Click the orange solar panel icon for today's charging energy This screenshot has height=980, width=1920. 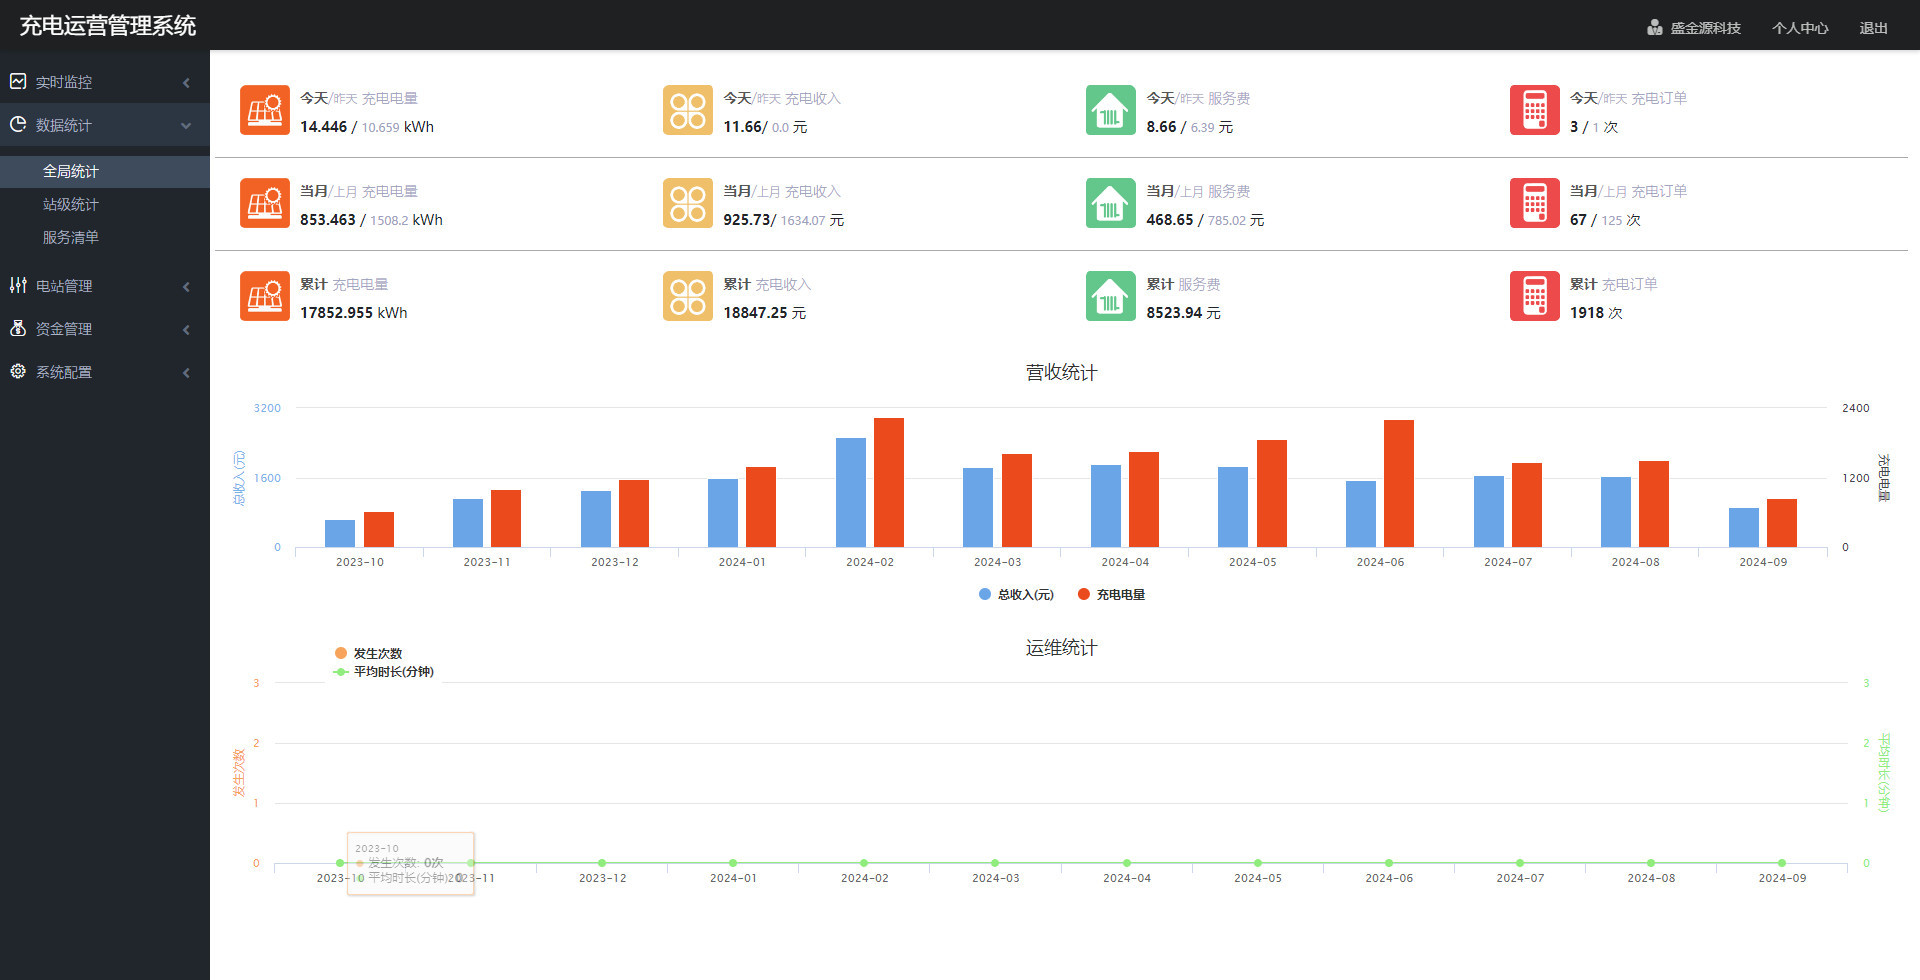[265, 110]
